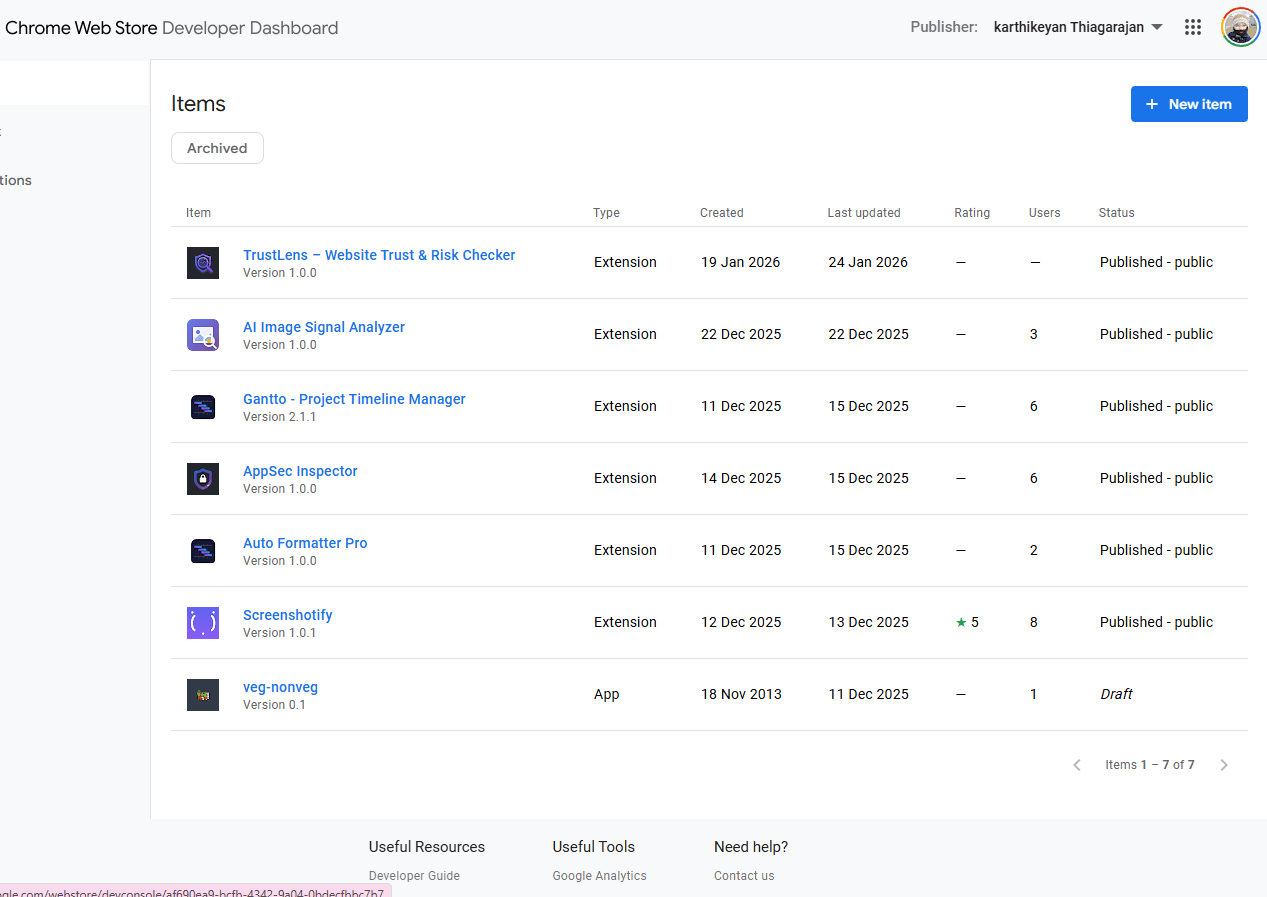Click previous page chevron in pagination
Viewport: 1267px width, 897px height.
point(1076,764)
